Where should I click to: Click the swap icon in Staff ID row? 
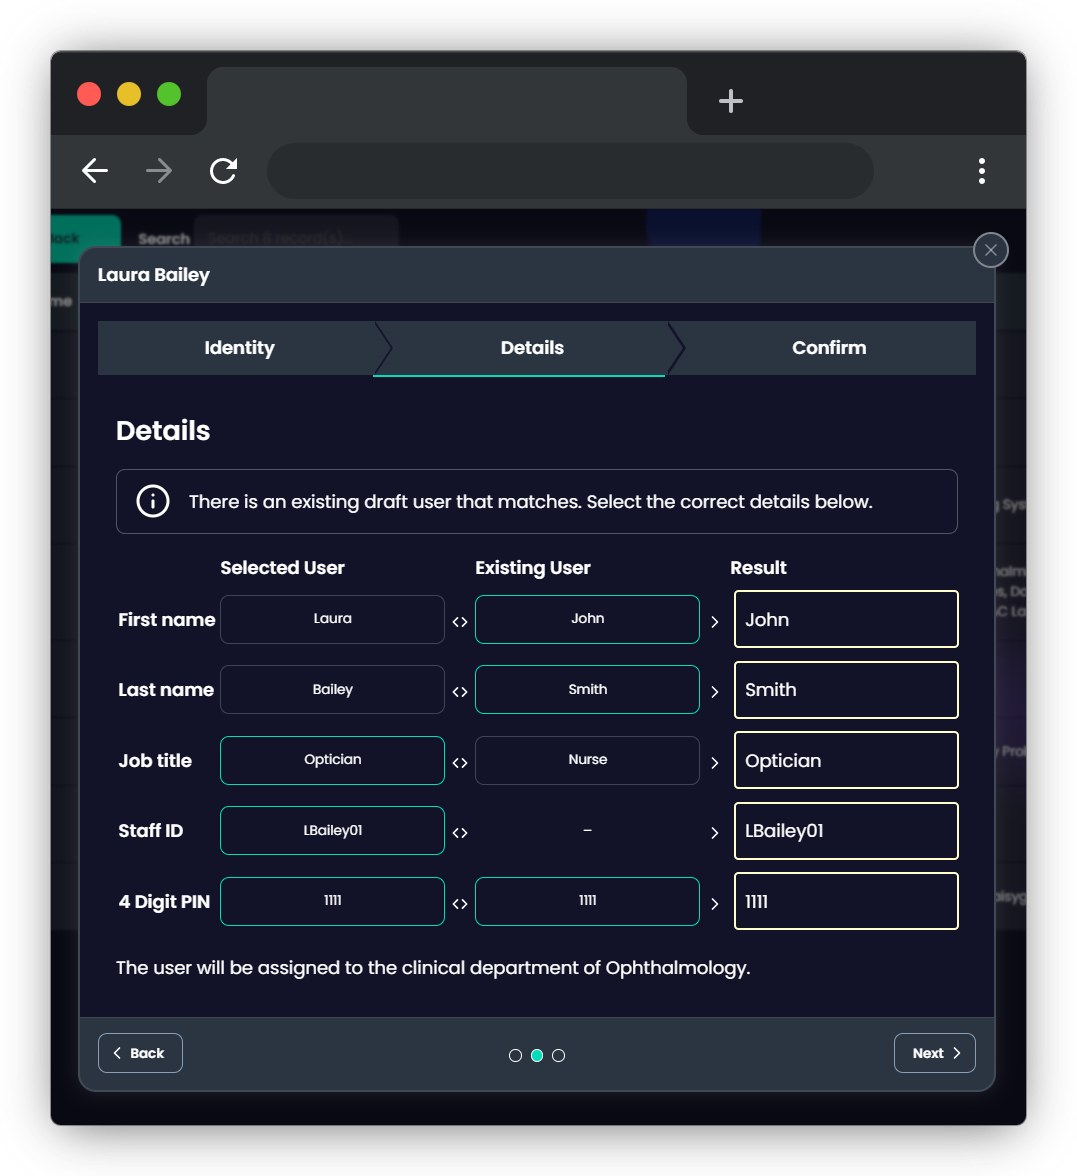pyautogui.click(x=460, y=832)
